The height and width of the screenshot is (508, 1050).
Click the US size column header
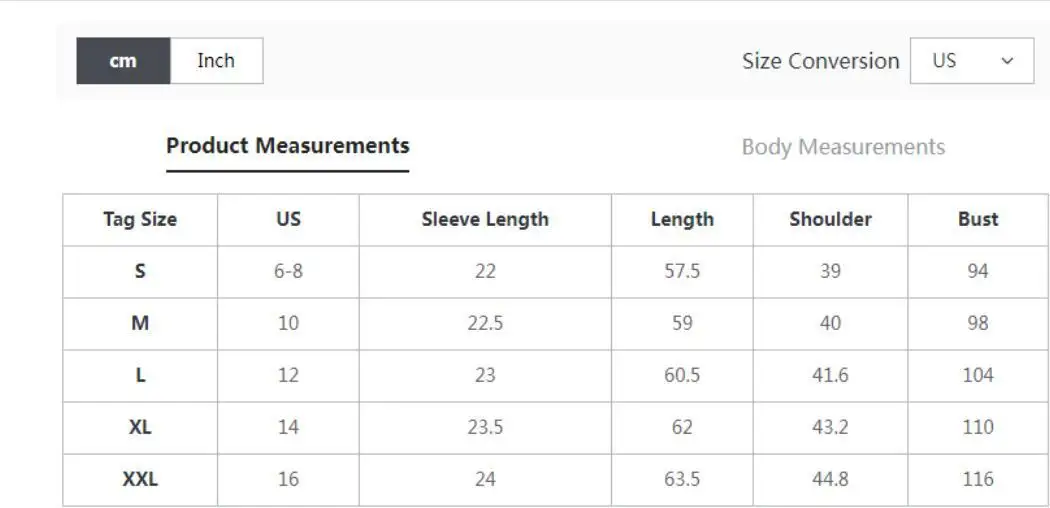coord(288,219)
